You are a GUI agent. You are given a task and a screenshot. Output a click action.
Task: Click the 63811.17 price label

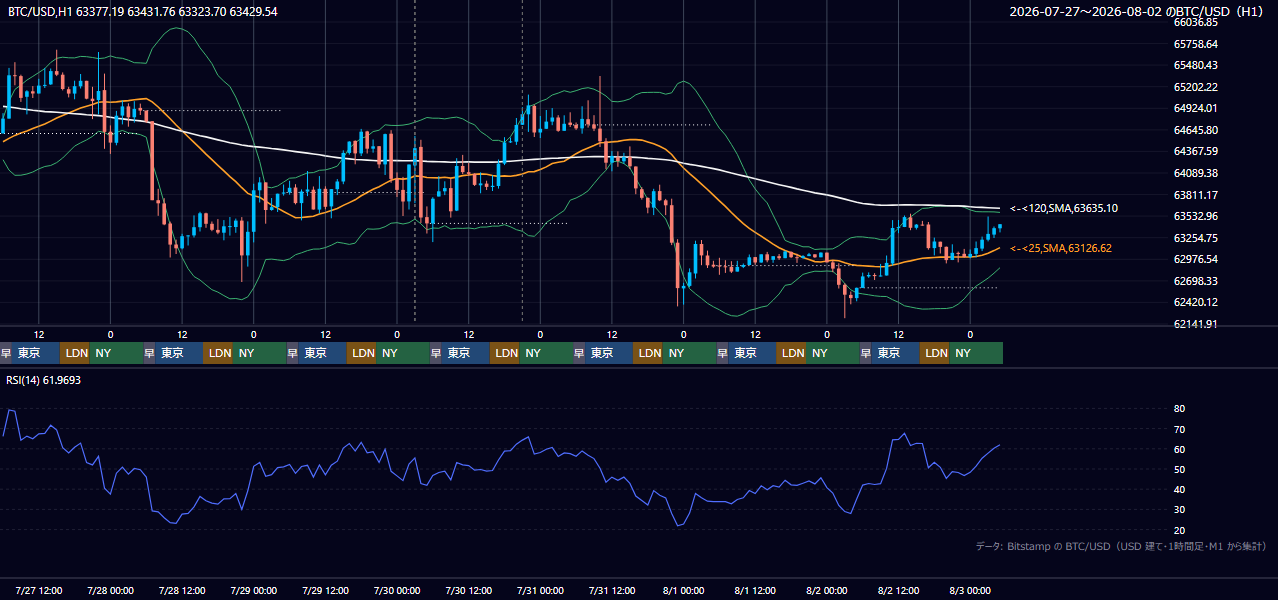point(1196,195)
